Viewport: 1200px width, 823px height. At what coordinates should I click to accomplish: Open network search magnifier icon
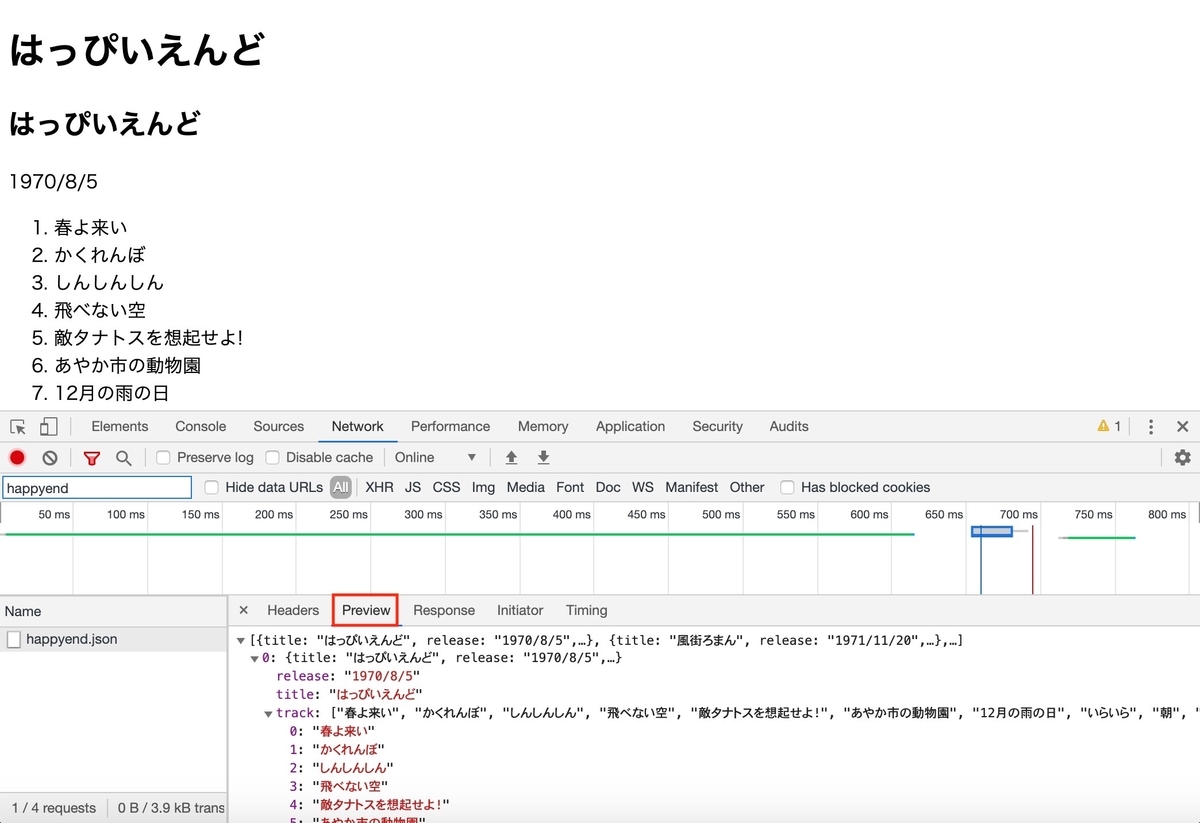pos(123,458)
